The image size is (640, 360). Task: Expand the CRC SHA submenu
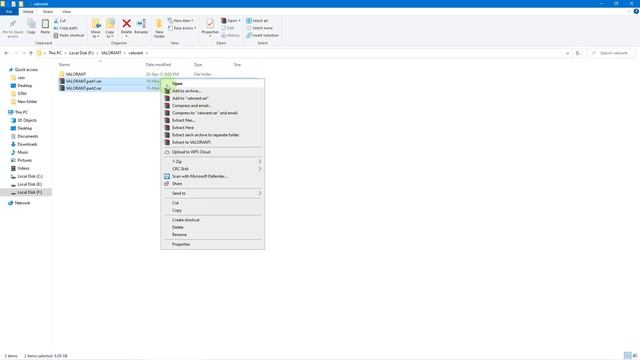[212, 169]
